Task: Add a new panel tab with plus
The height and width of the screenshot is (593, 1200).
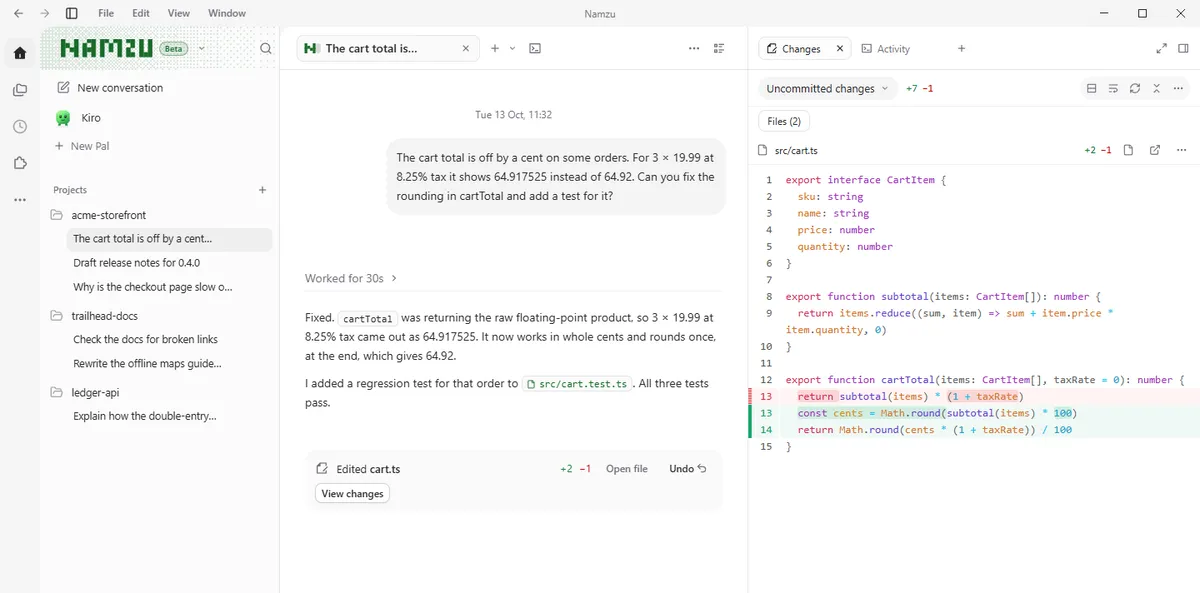Action: (x=961, y=48)
